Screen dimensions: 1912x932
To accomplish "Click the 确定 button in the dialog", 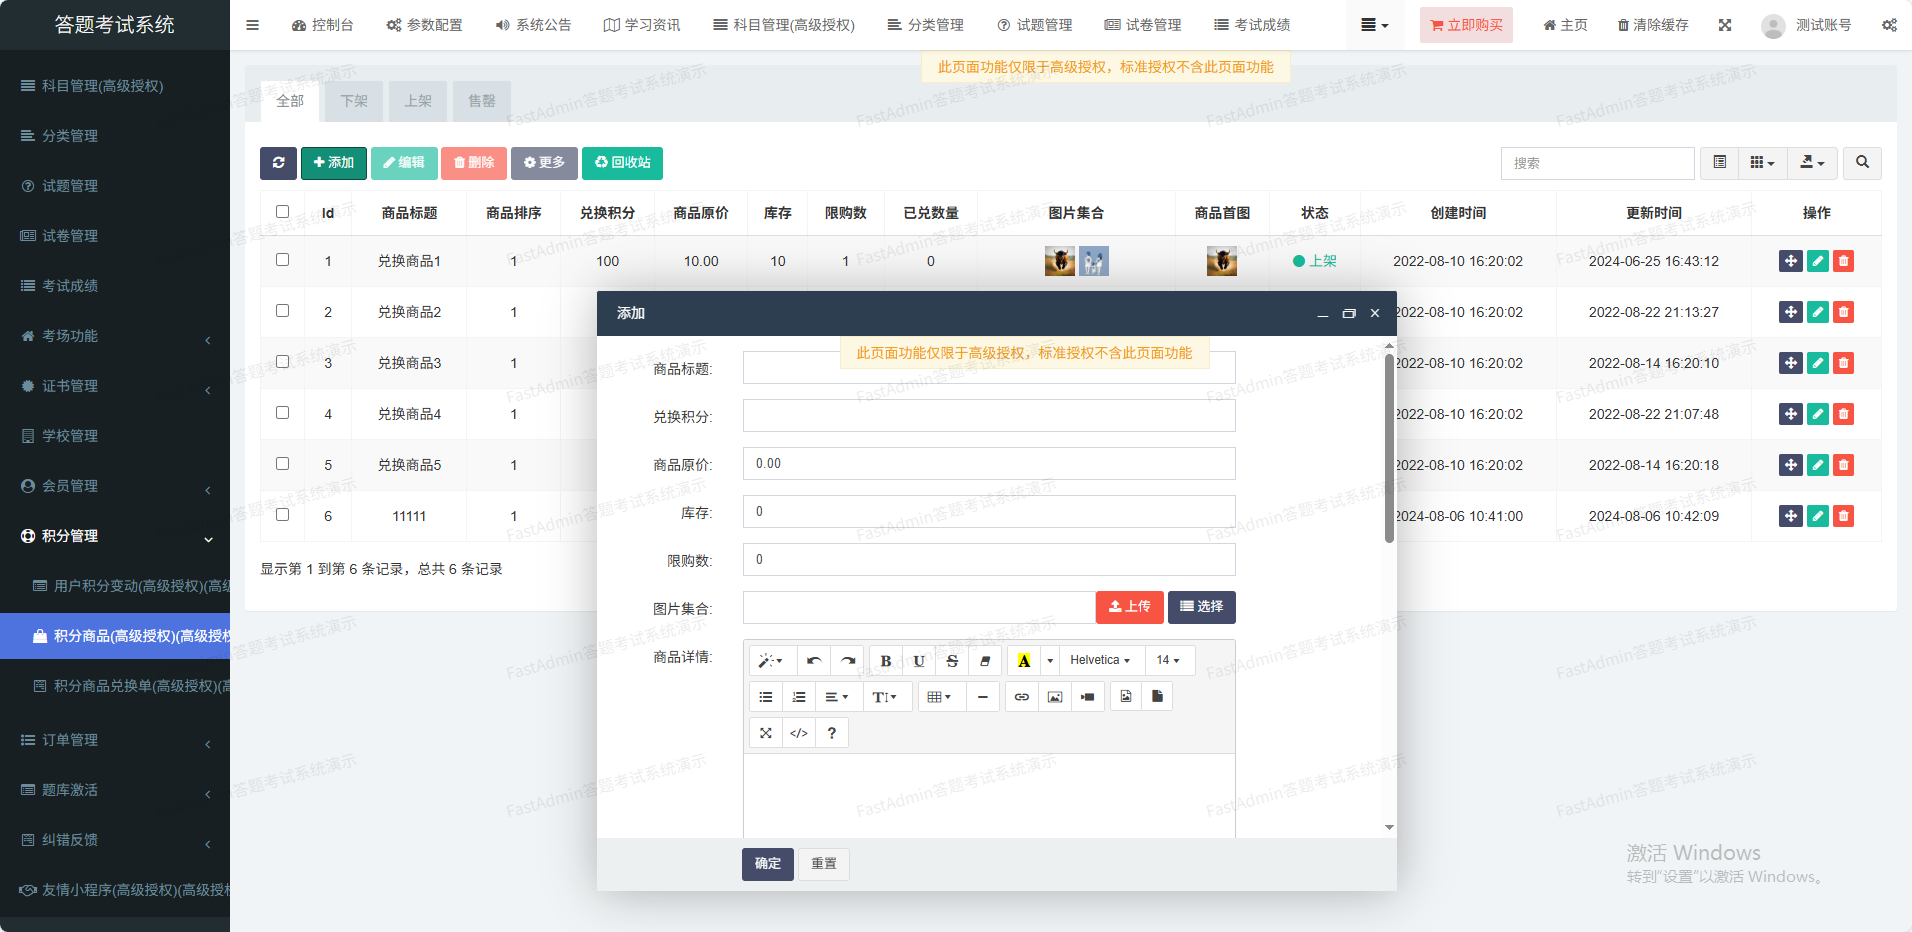I will pos(767,864).
